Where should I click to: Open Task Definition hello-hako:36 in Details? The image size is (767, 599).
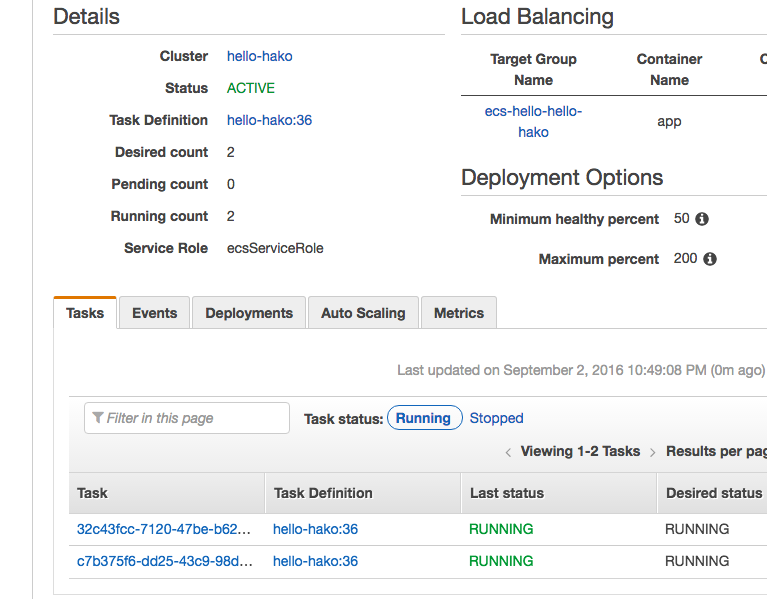point(270,120)
